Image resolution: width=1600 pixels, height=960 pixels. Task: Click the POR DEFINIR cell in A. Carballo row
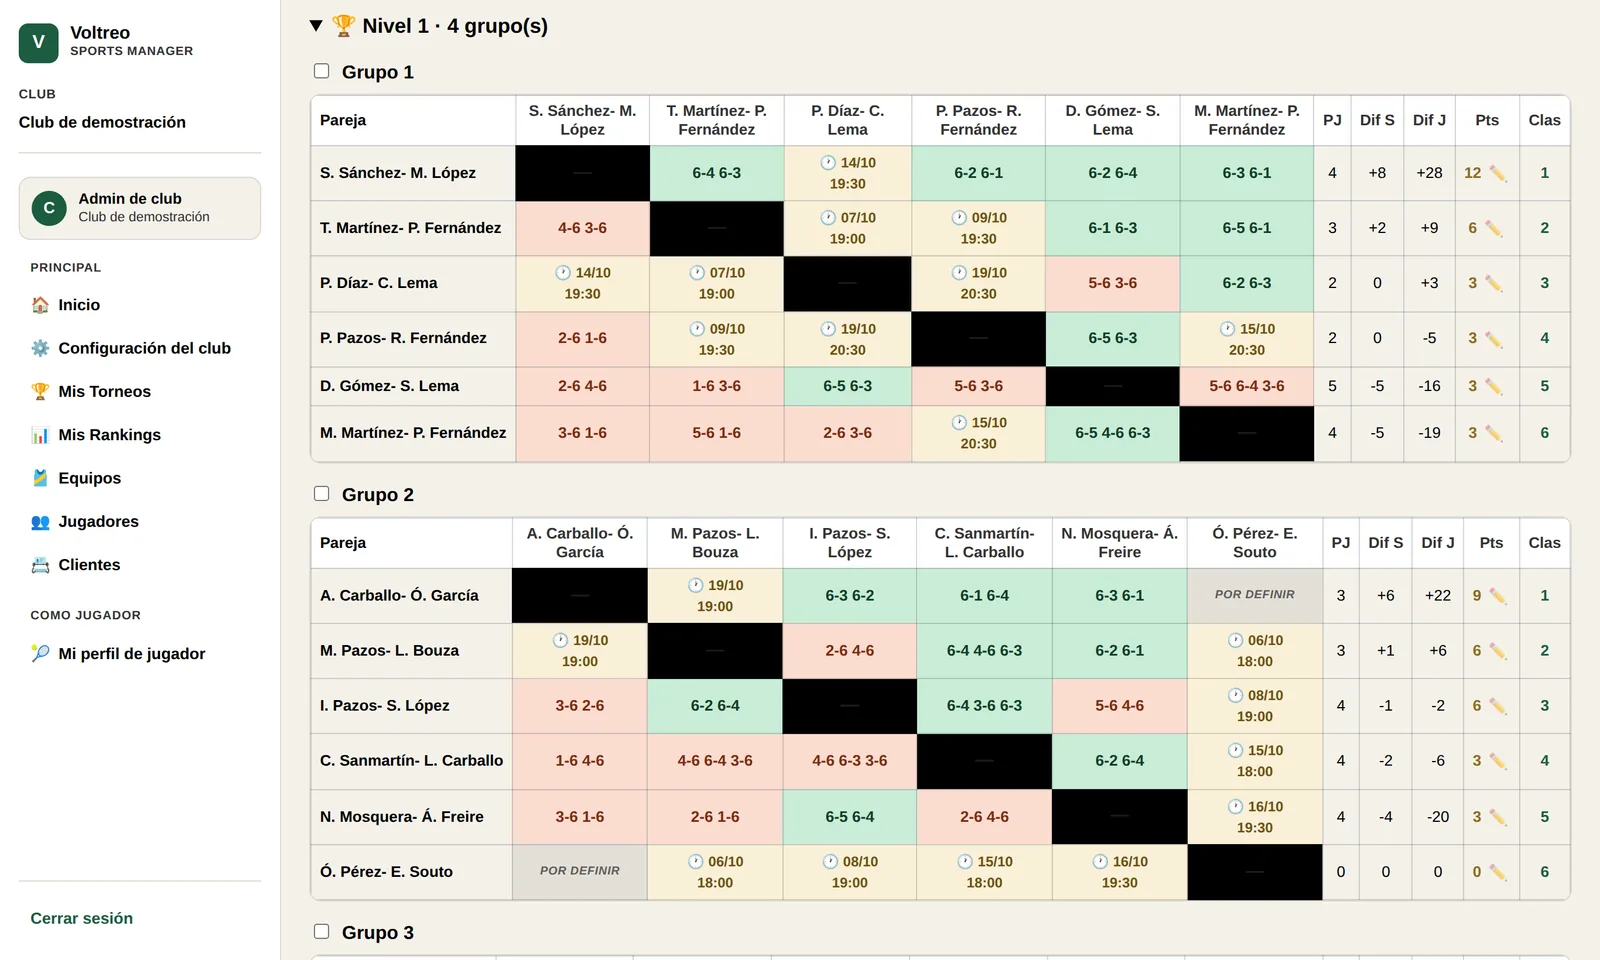[1255, 595]
